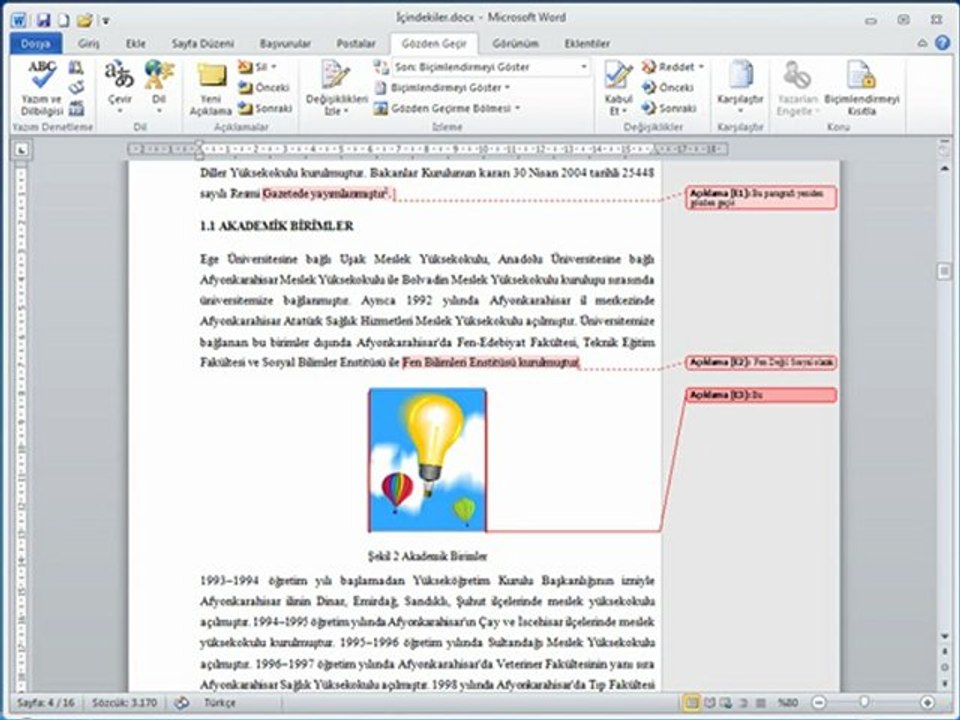Expand Gözden Geçirme Bölmesi dropdown arrow
This screenshot has width=960, height=720.
click(517, 108)
